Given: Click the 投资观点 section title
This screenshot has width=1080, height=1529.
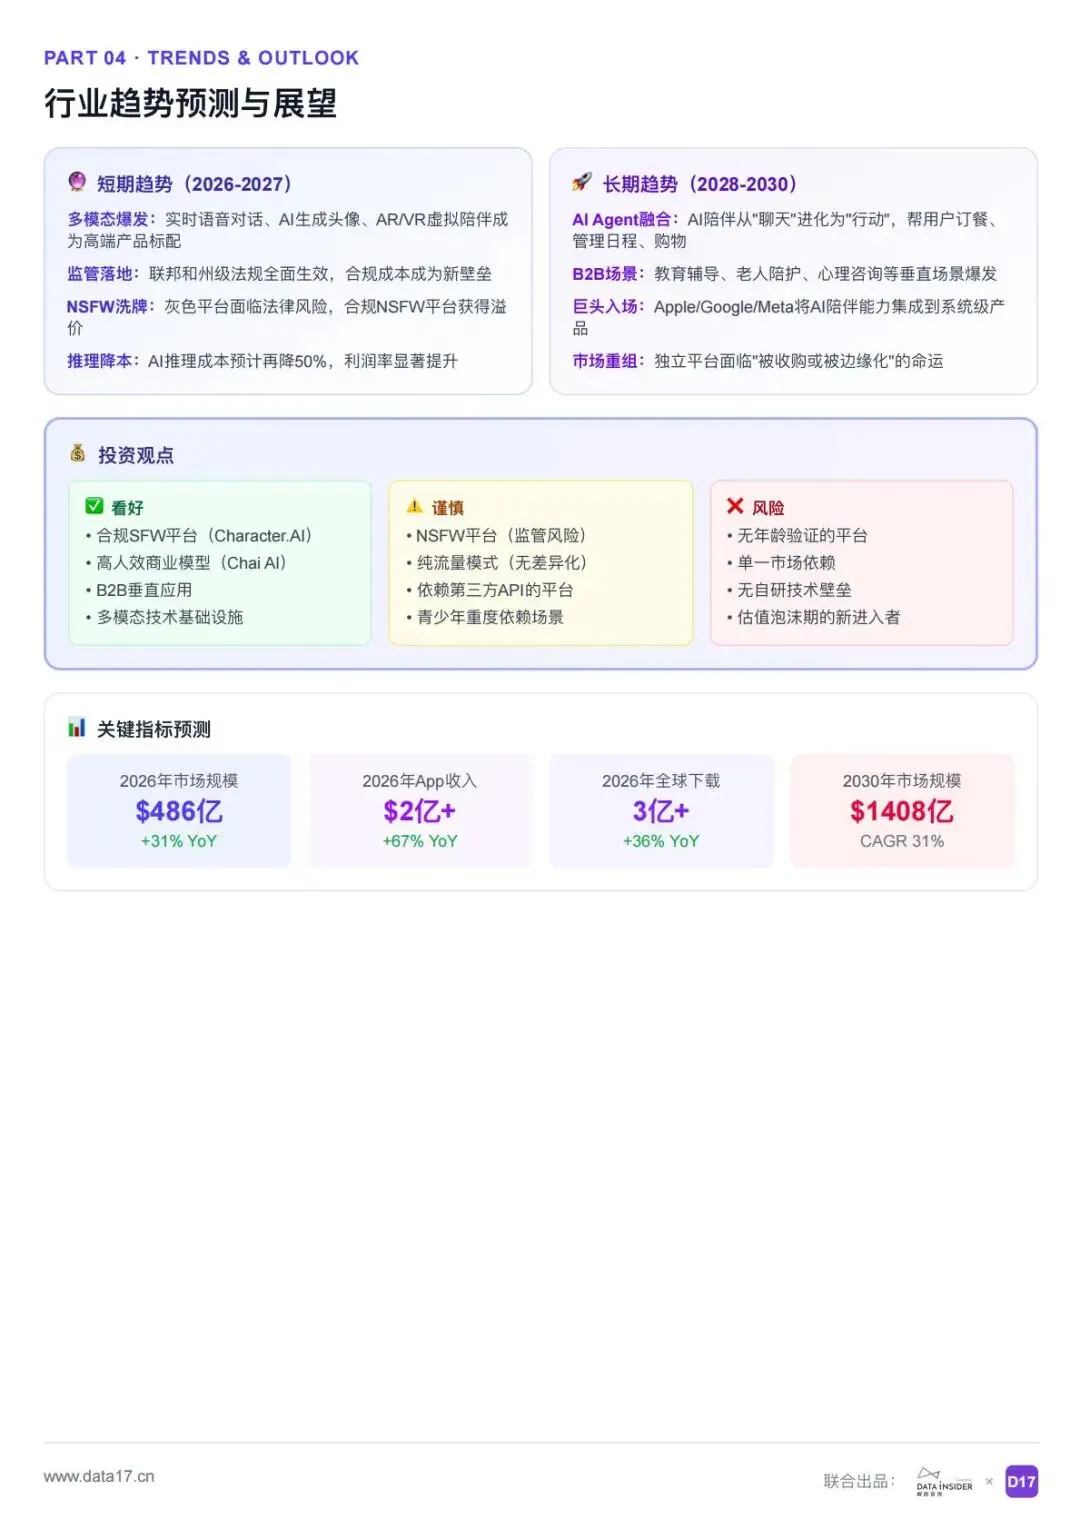Looking at the screenshot, I should (136, 455).
